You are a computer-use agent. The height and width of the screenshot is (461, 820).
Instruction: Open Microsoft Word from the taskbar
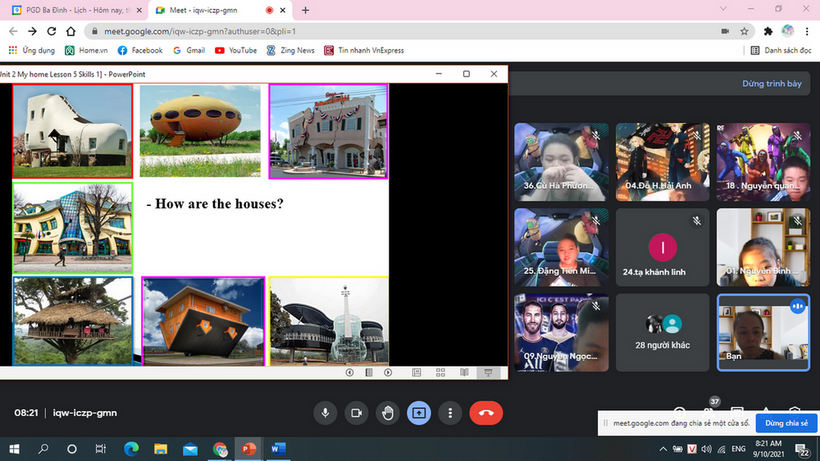point(277,449)
